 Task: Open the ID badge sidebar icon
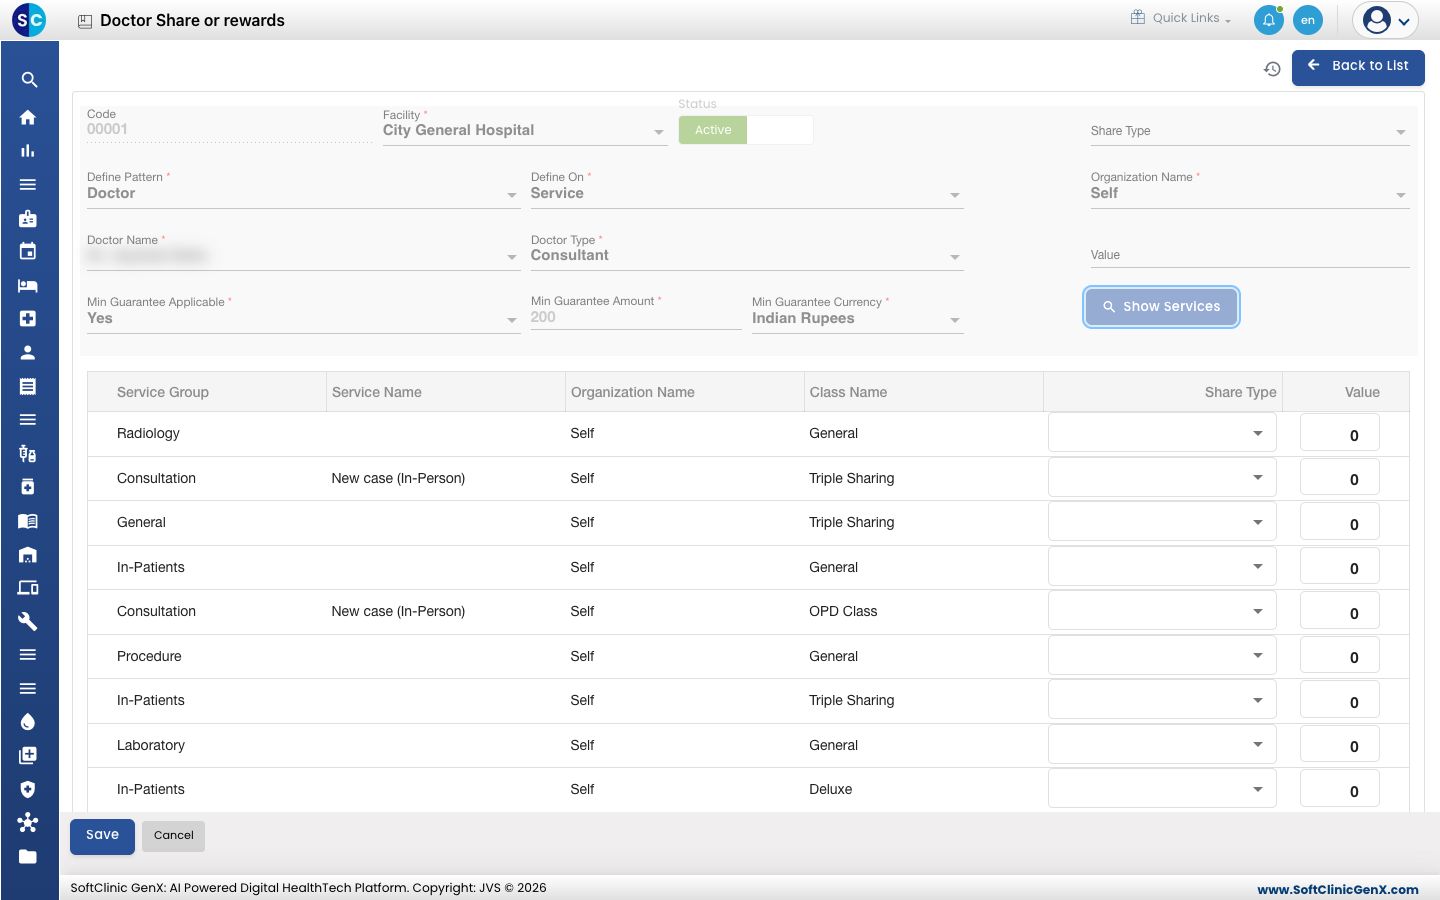[28, 218]
